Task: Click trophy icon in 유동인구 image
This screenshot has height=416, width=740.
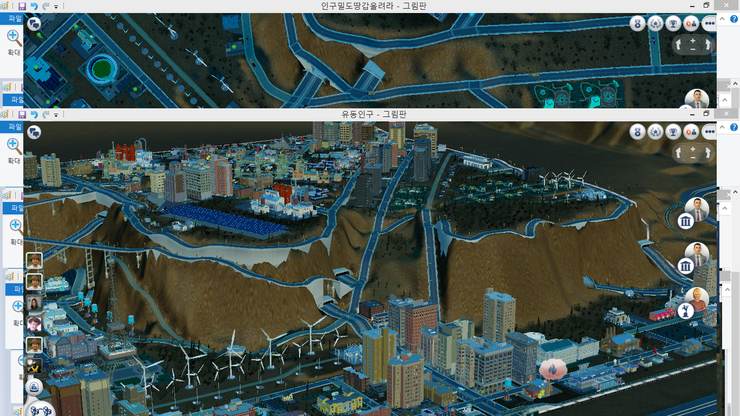Action: pyautogui.click(x=673, y=132)
